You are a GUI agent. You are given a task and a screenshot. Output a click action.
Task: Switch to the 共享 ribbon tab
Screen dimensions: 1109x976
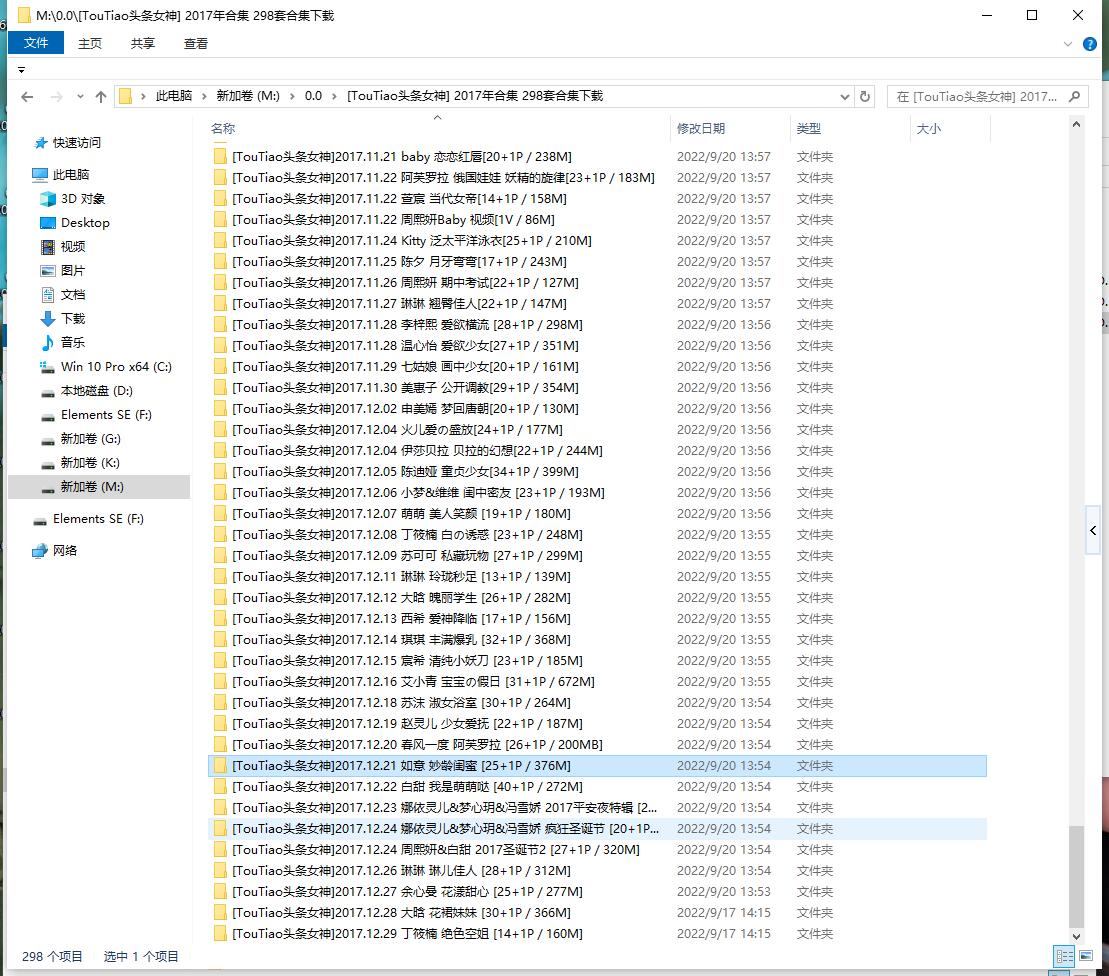(x=142, y=44)
